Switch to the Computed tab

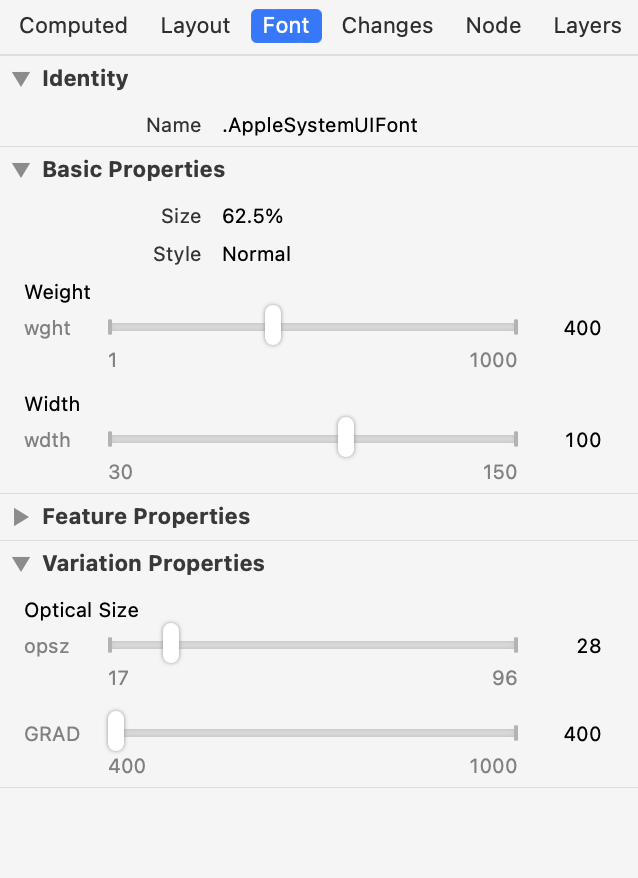click(73, 26)
